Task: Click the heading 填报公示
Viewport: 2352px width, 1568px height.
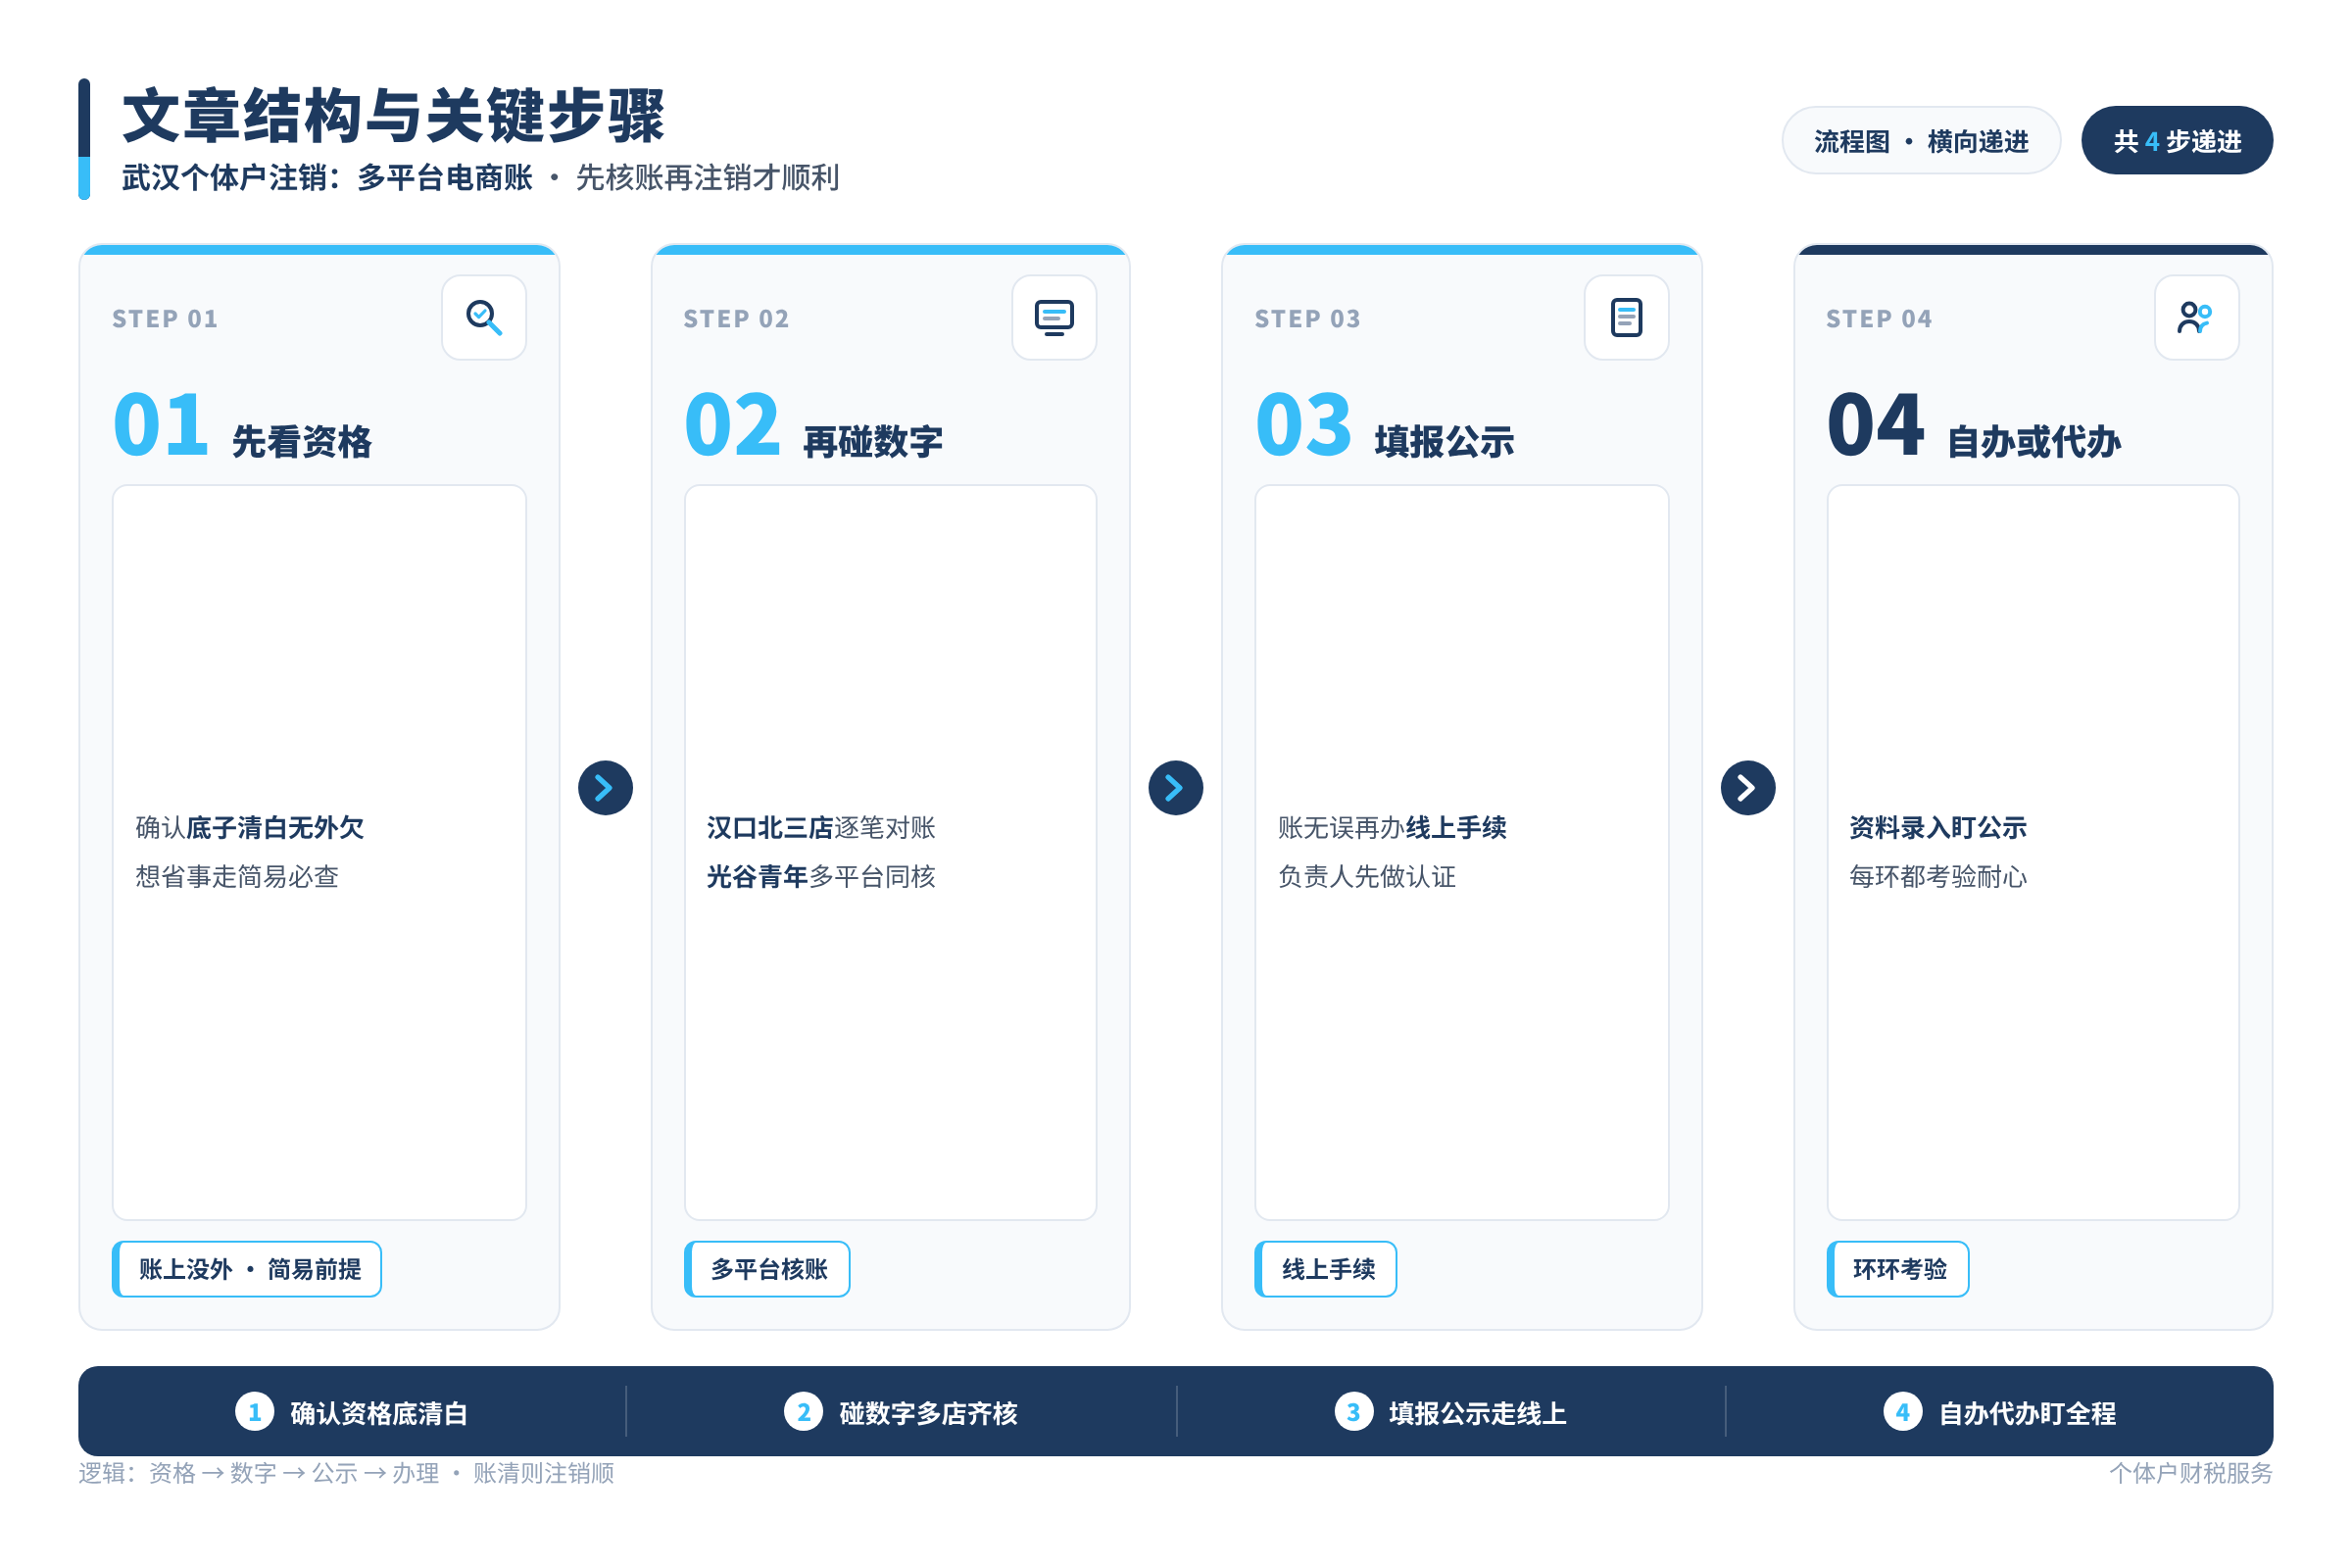Action: [1445, 442]
